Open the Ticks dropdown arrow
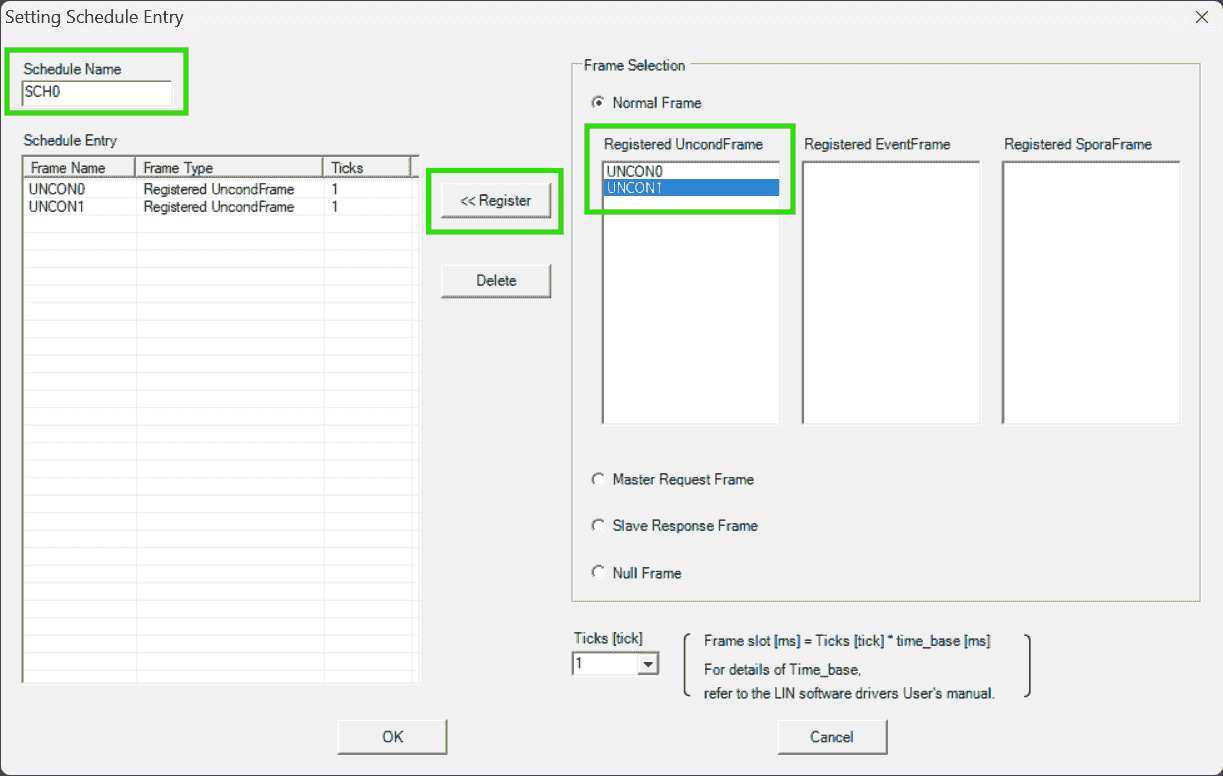This screenshot has height=776, width=1223. [648, 664]
